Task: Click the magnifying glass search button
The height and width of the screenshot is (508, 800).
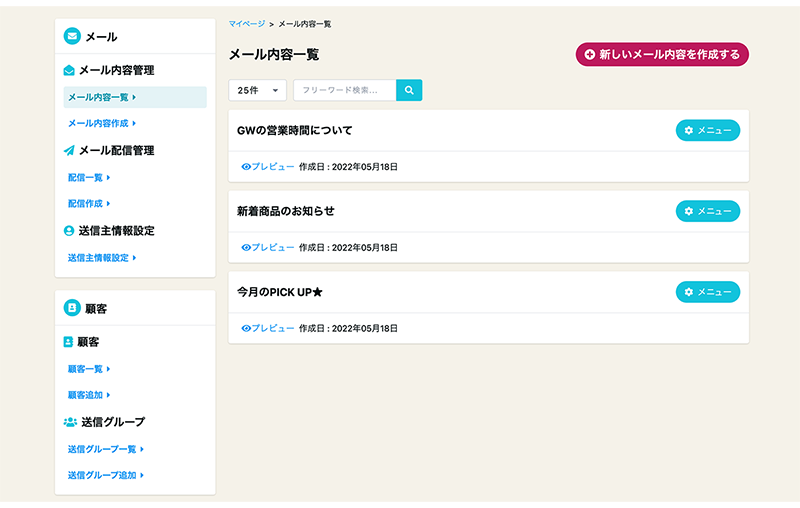Action: click(409, 90)
